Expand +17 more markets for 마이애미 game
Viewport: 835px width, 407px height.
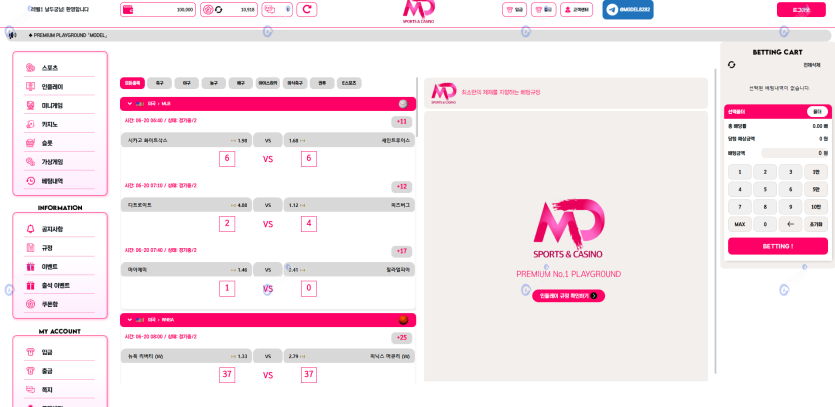coord(402,252)
